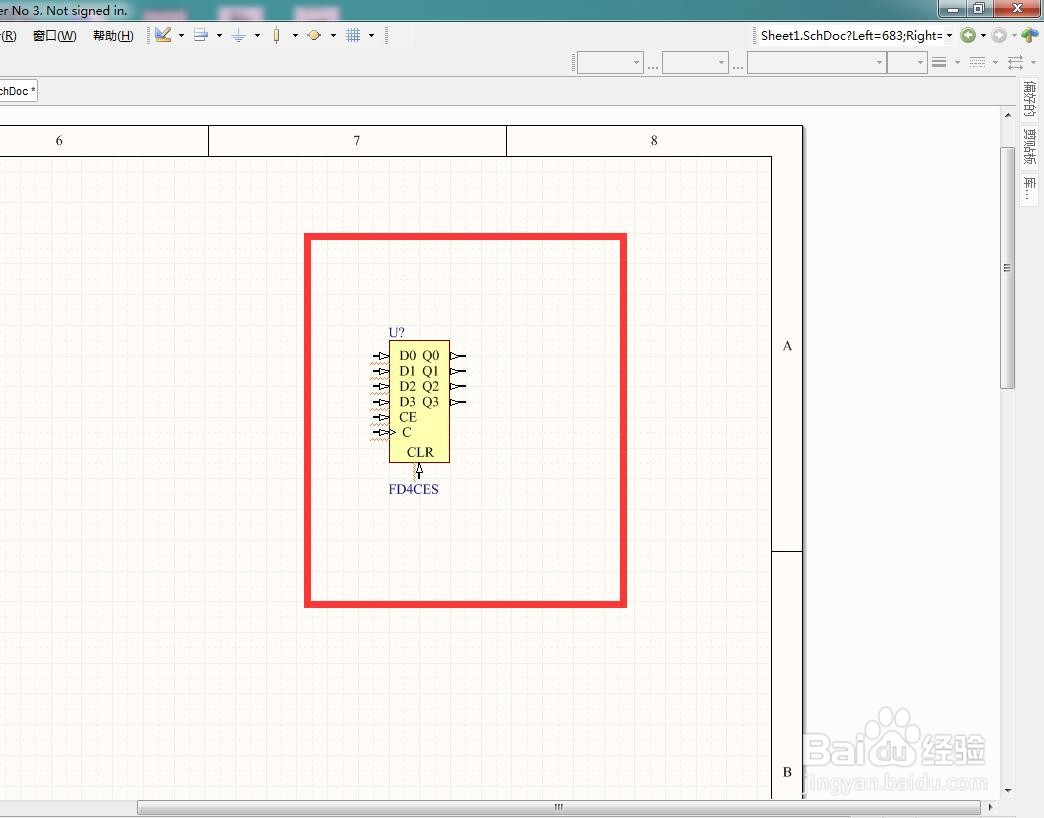The image size is (1044, 818).
Task: Expand the Simulation Sources dropdown arrow
Action: pyautogui.click(x=333, y=35)
